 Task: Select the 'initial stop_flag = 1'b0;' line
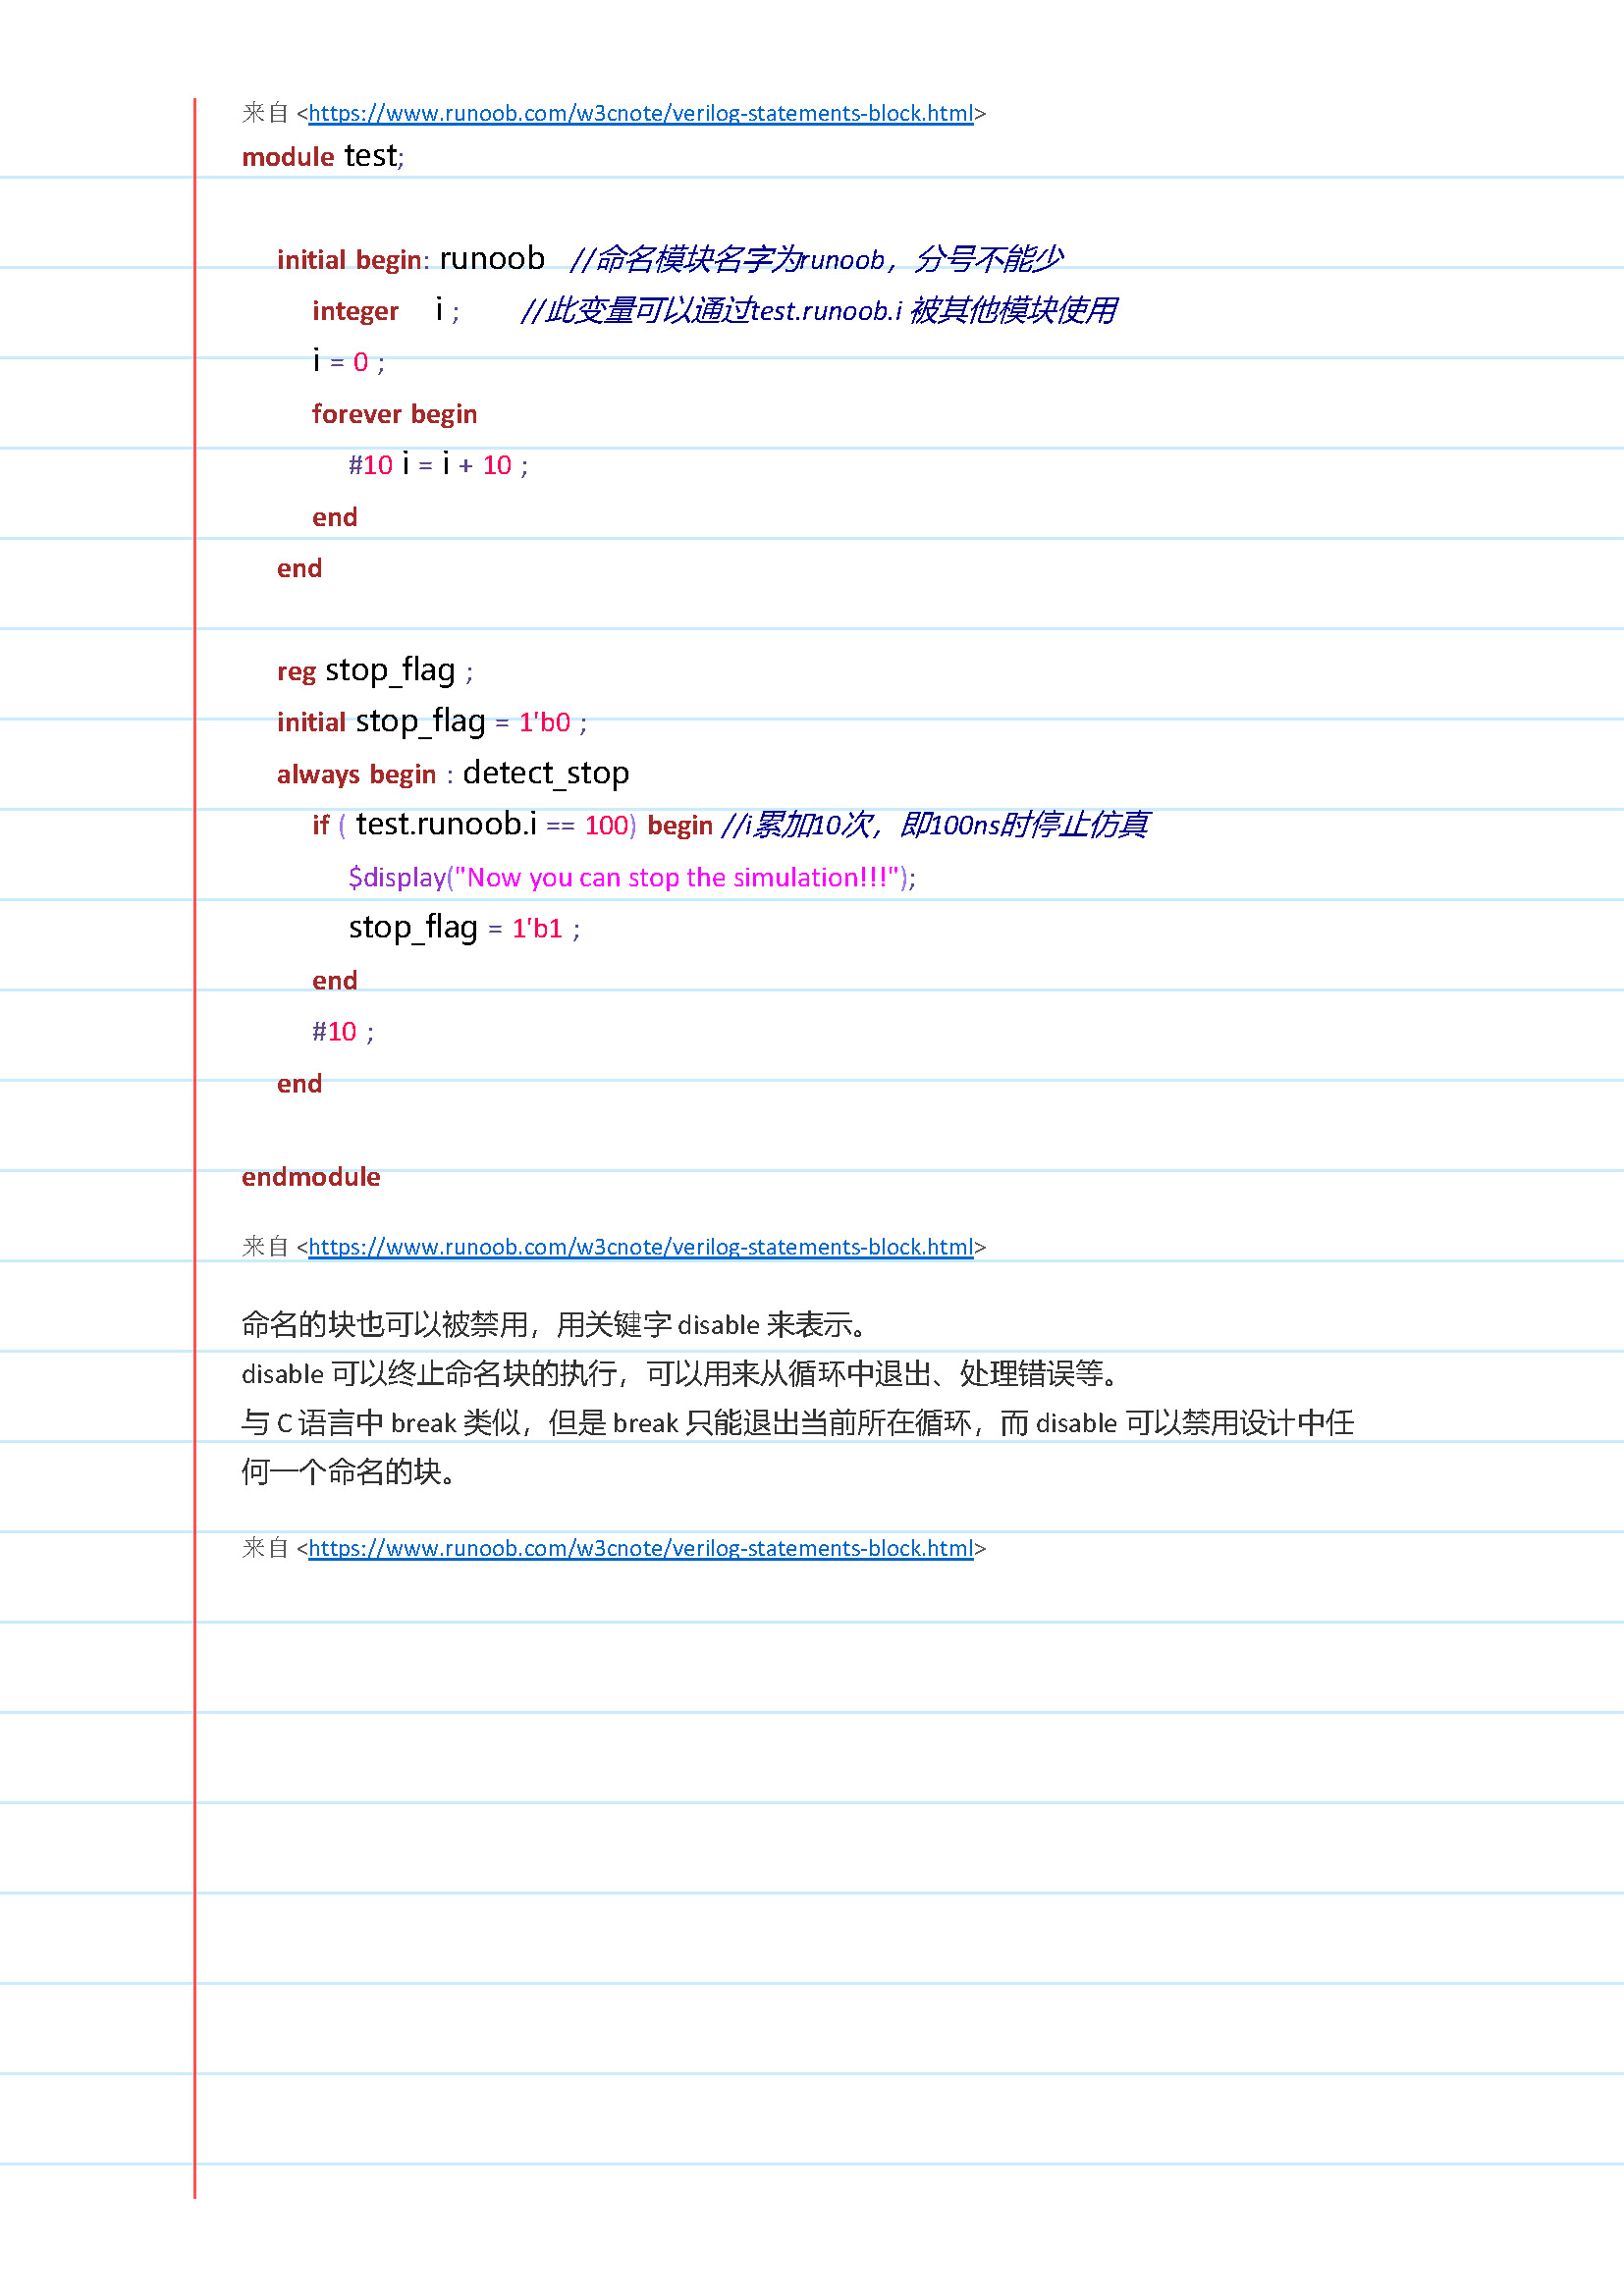tap(430, 721)
